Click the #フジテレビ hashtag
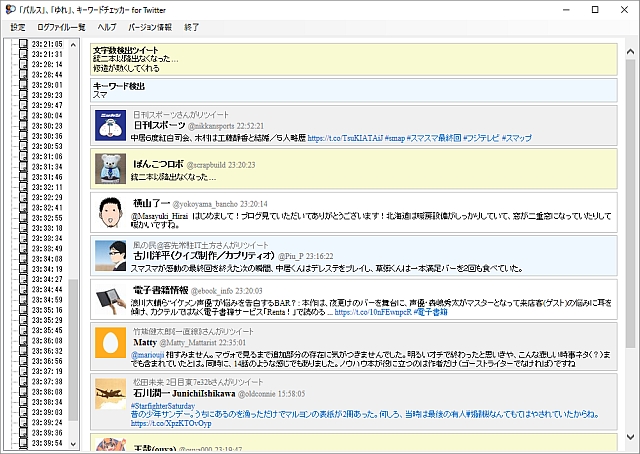 point(482,138)
